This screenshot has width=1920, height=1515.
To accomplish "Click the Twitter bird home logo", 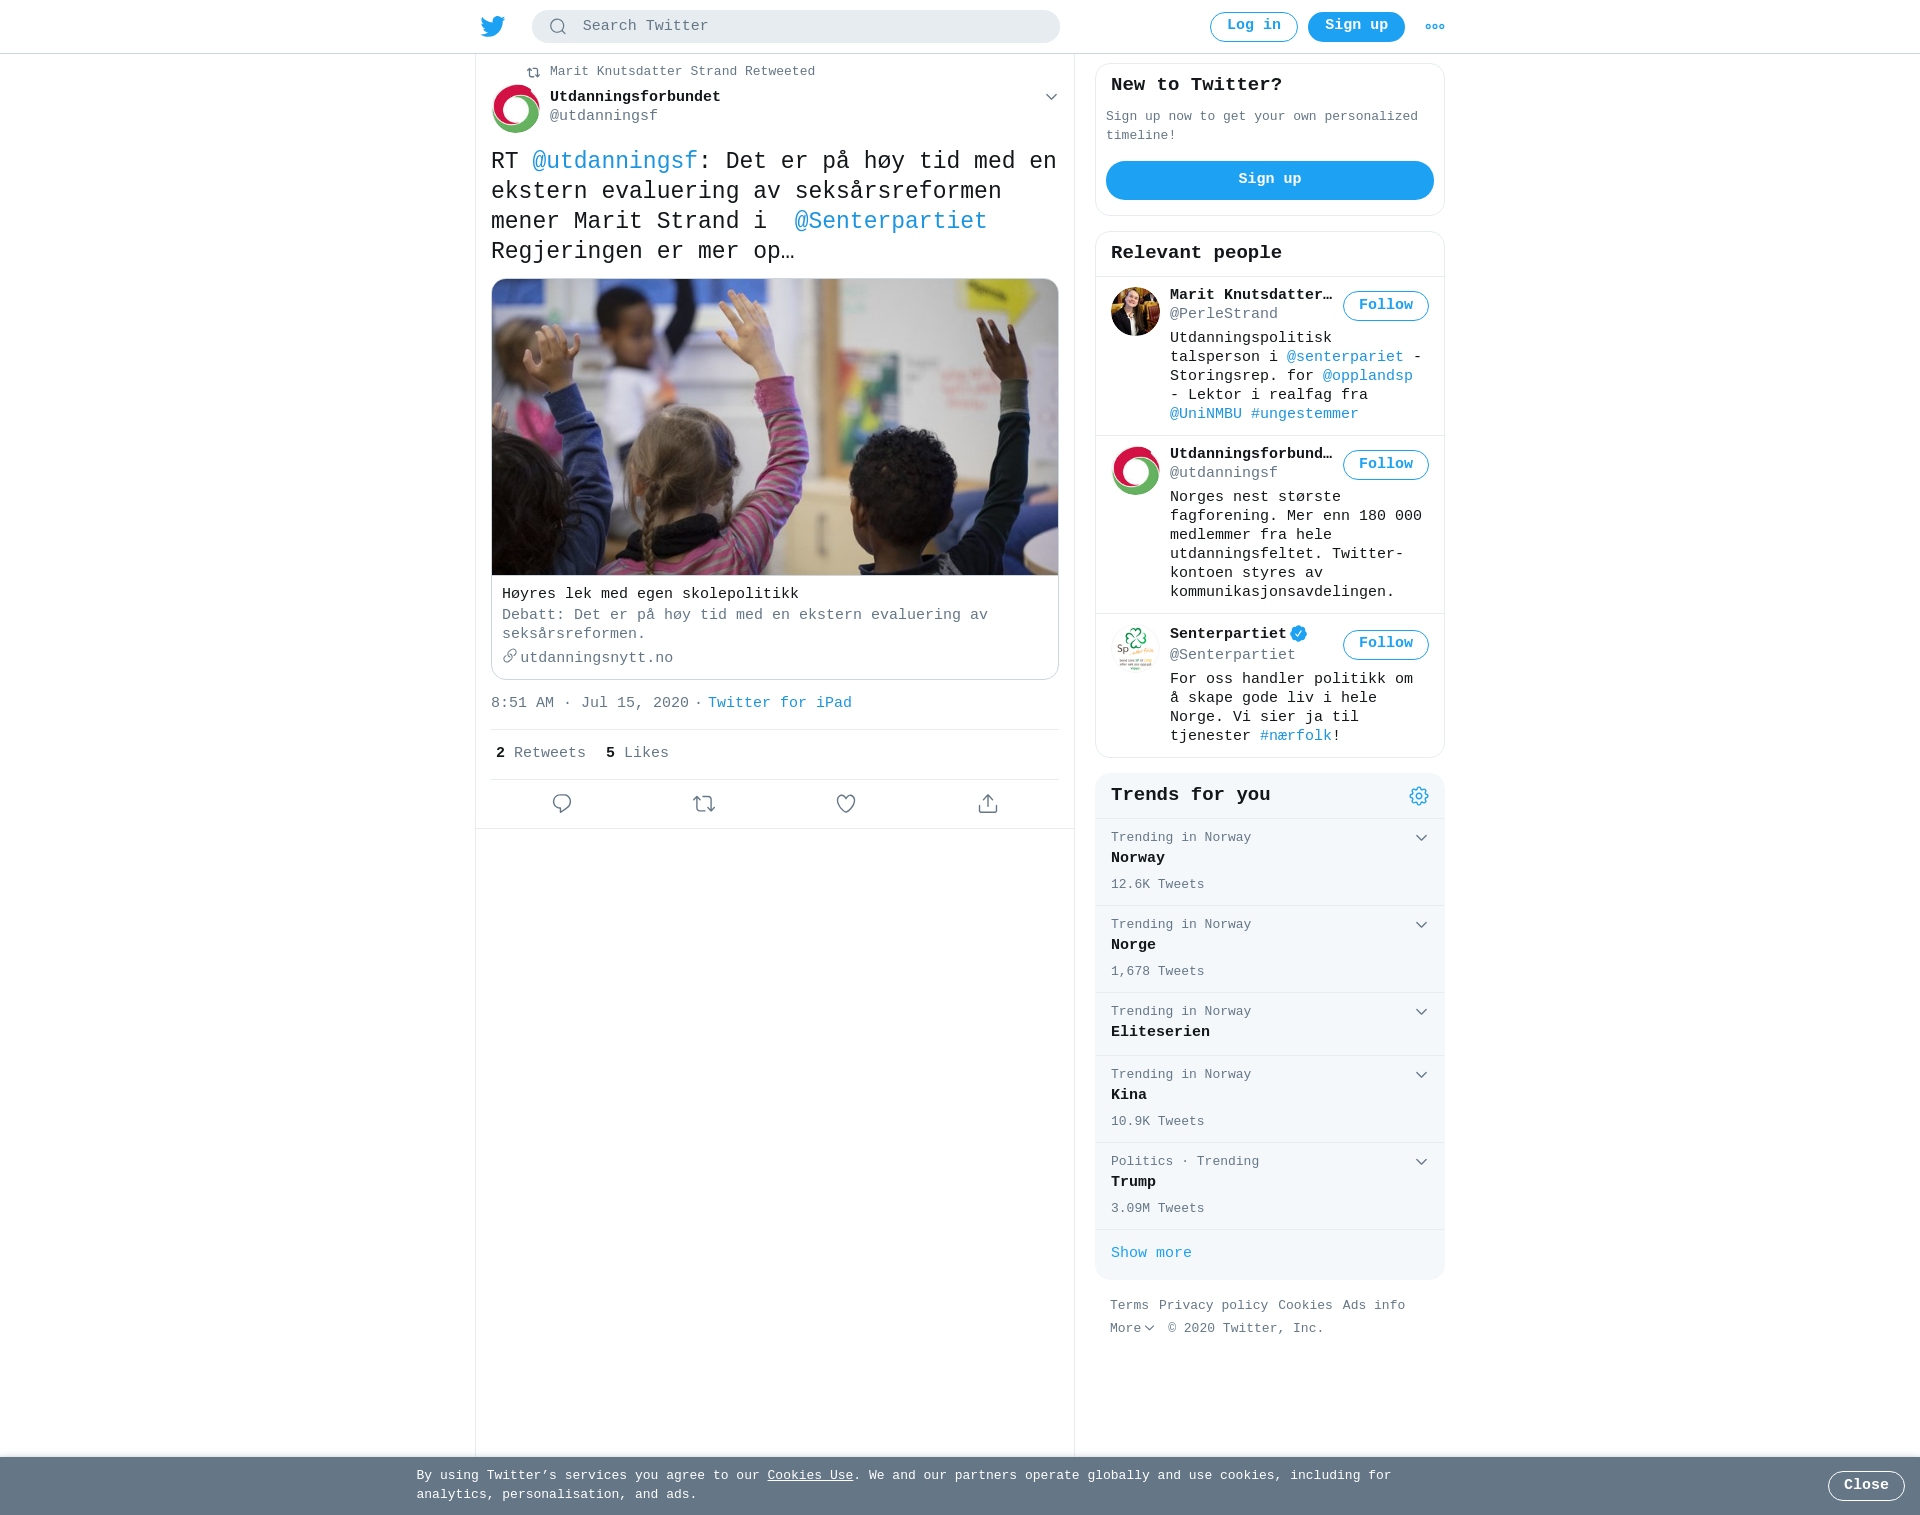I will [492, 26].
